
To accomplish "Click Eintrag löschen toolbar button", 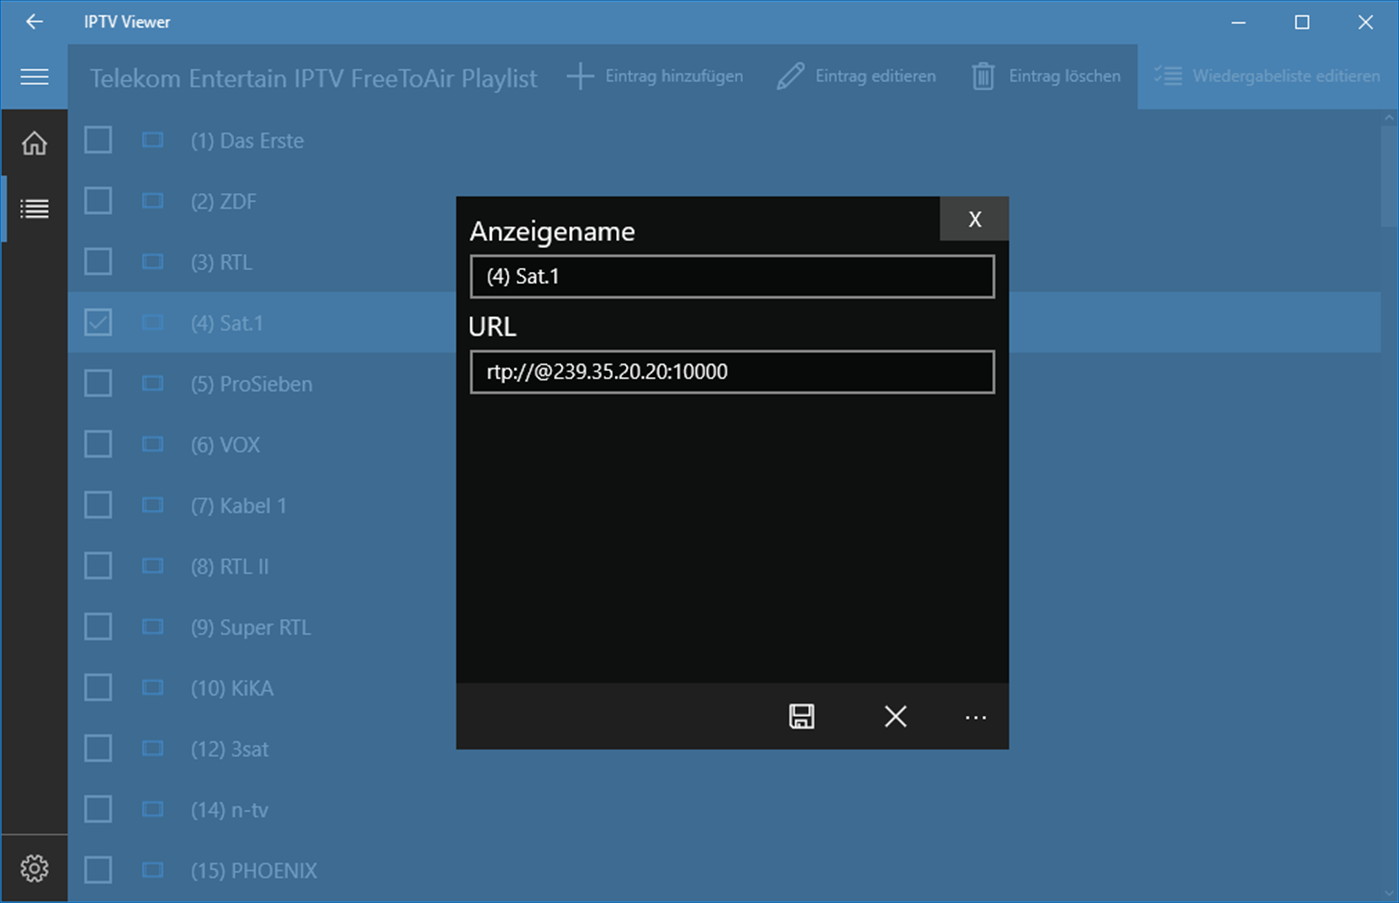I will [1045, 76].
